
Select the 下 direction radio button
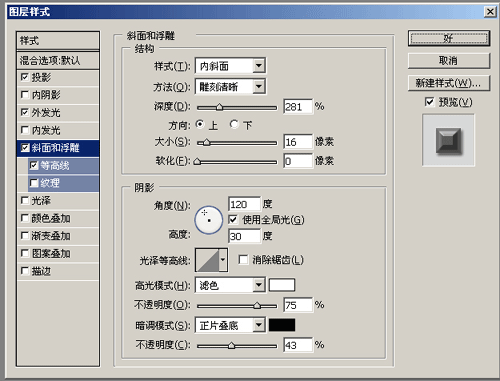tap(234, 125)
